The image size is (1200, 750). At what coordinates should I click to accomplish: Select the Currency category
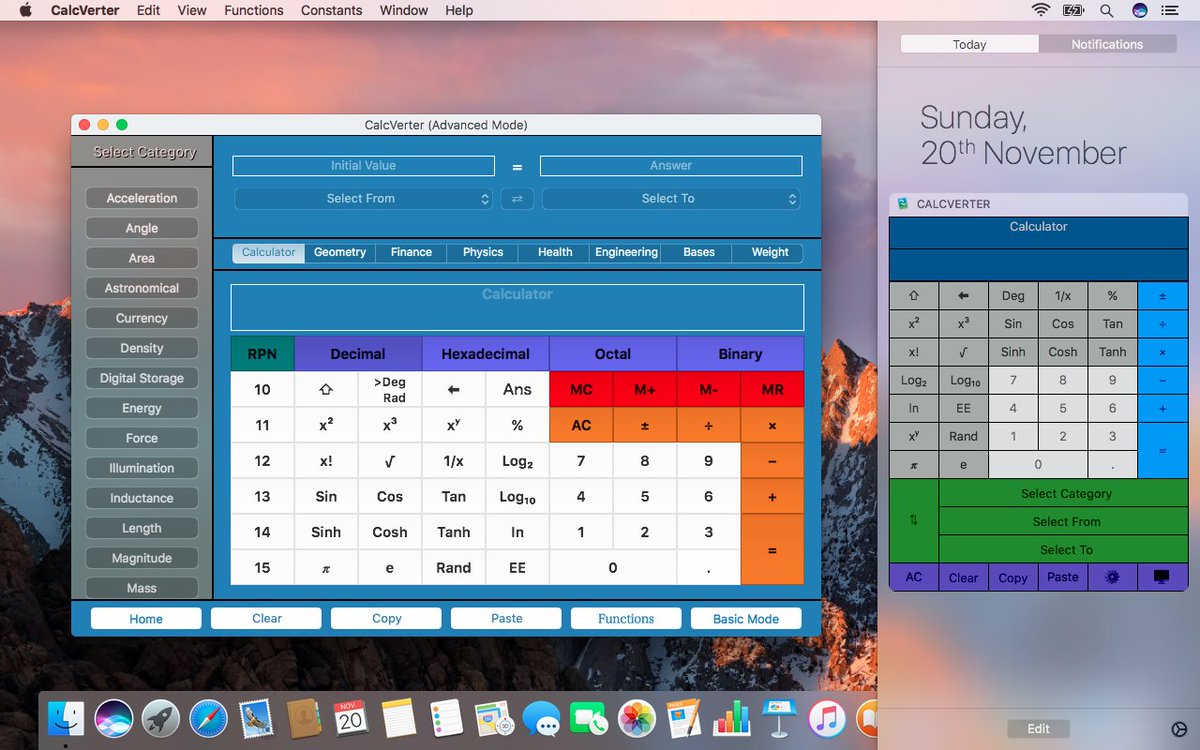click(x=142, y=318)
